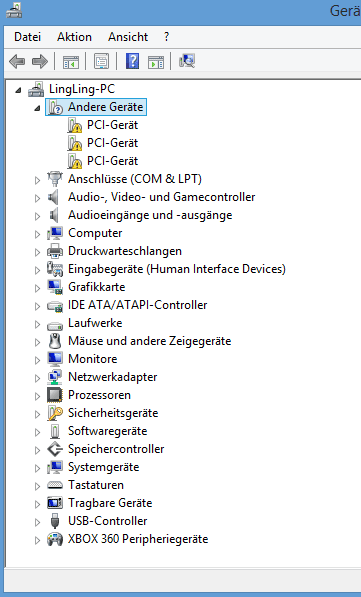Select the Prozessoren tree item
This screenshot has height=597, width=361.
(99, 395)
